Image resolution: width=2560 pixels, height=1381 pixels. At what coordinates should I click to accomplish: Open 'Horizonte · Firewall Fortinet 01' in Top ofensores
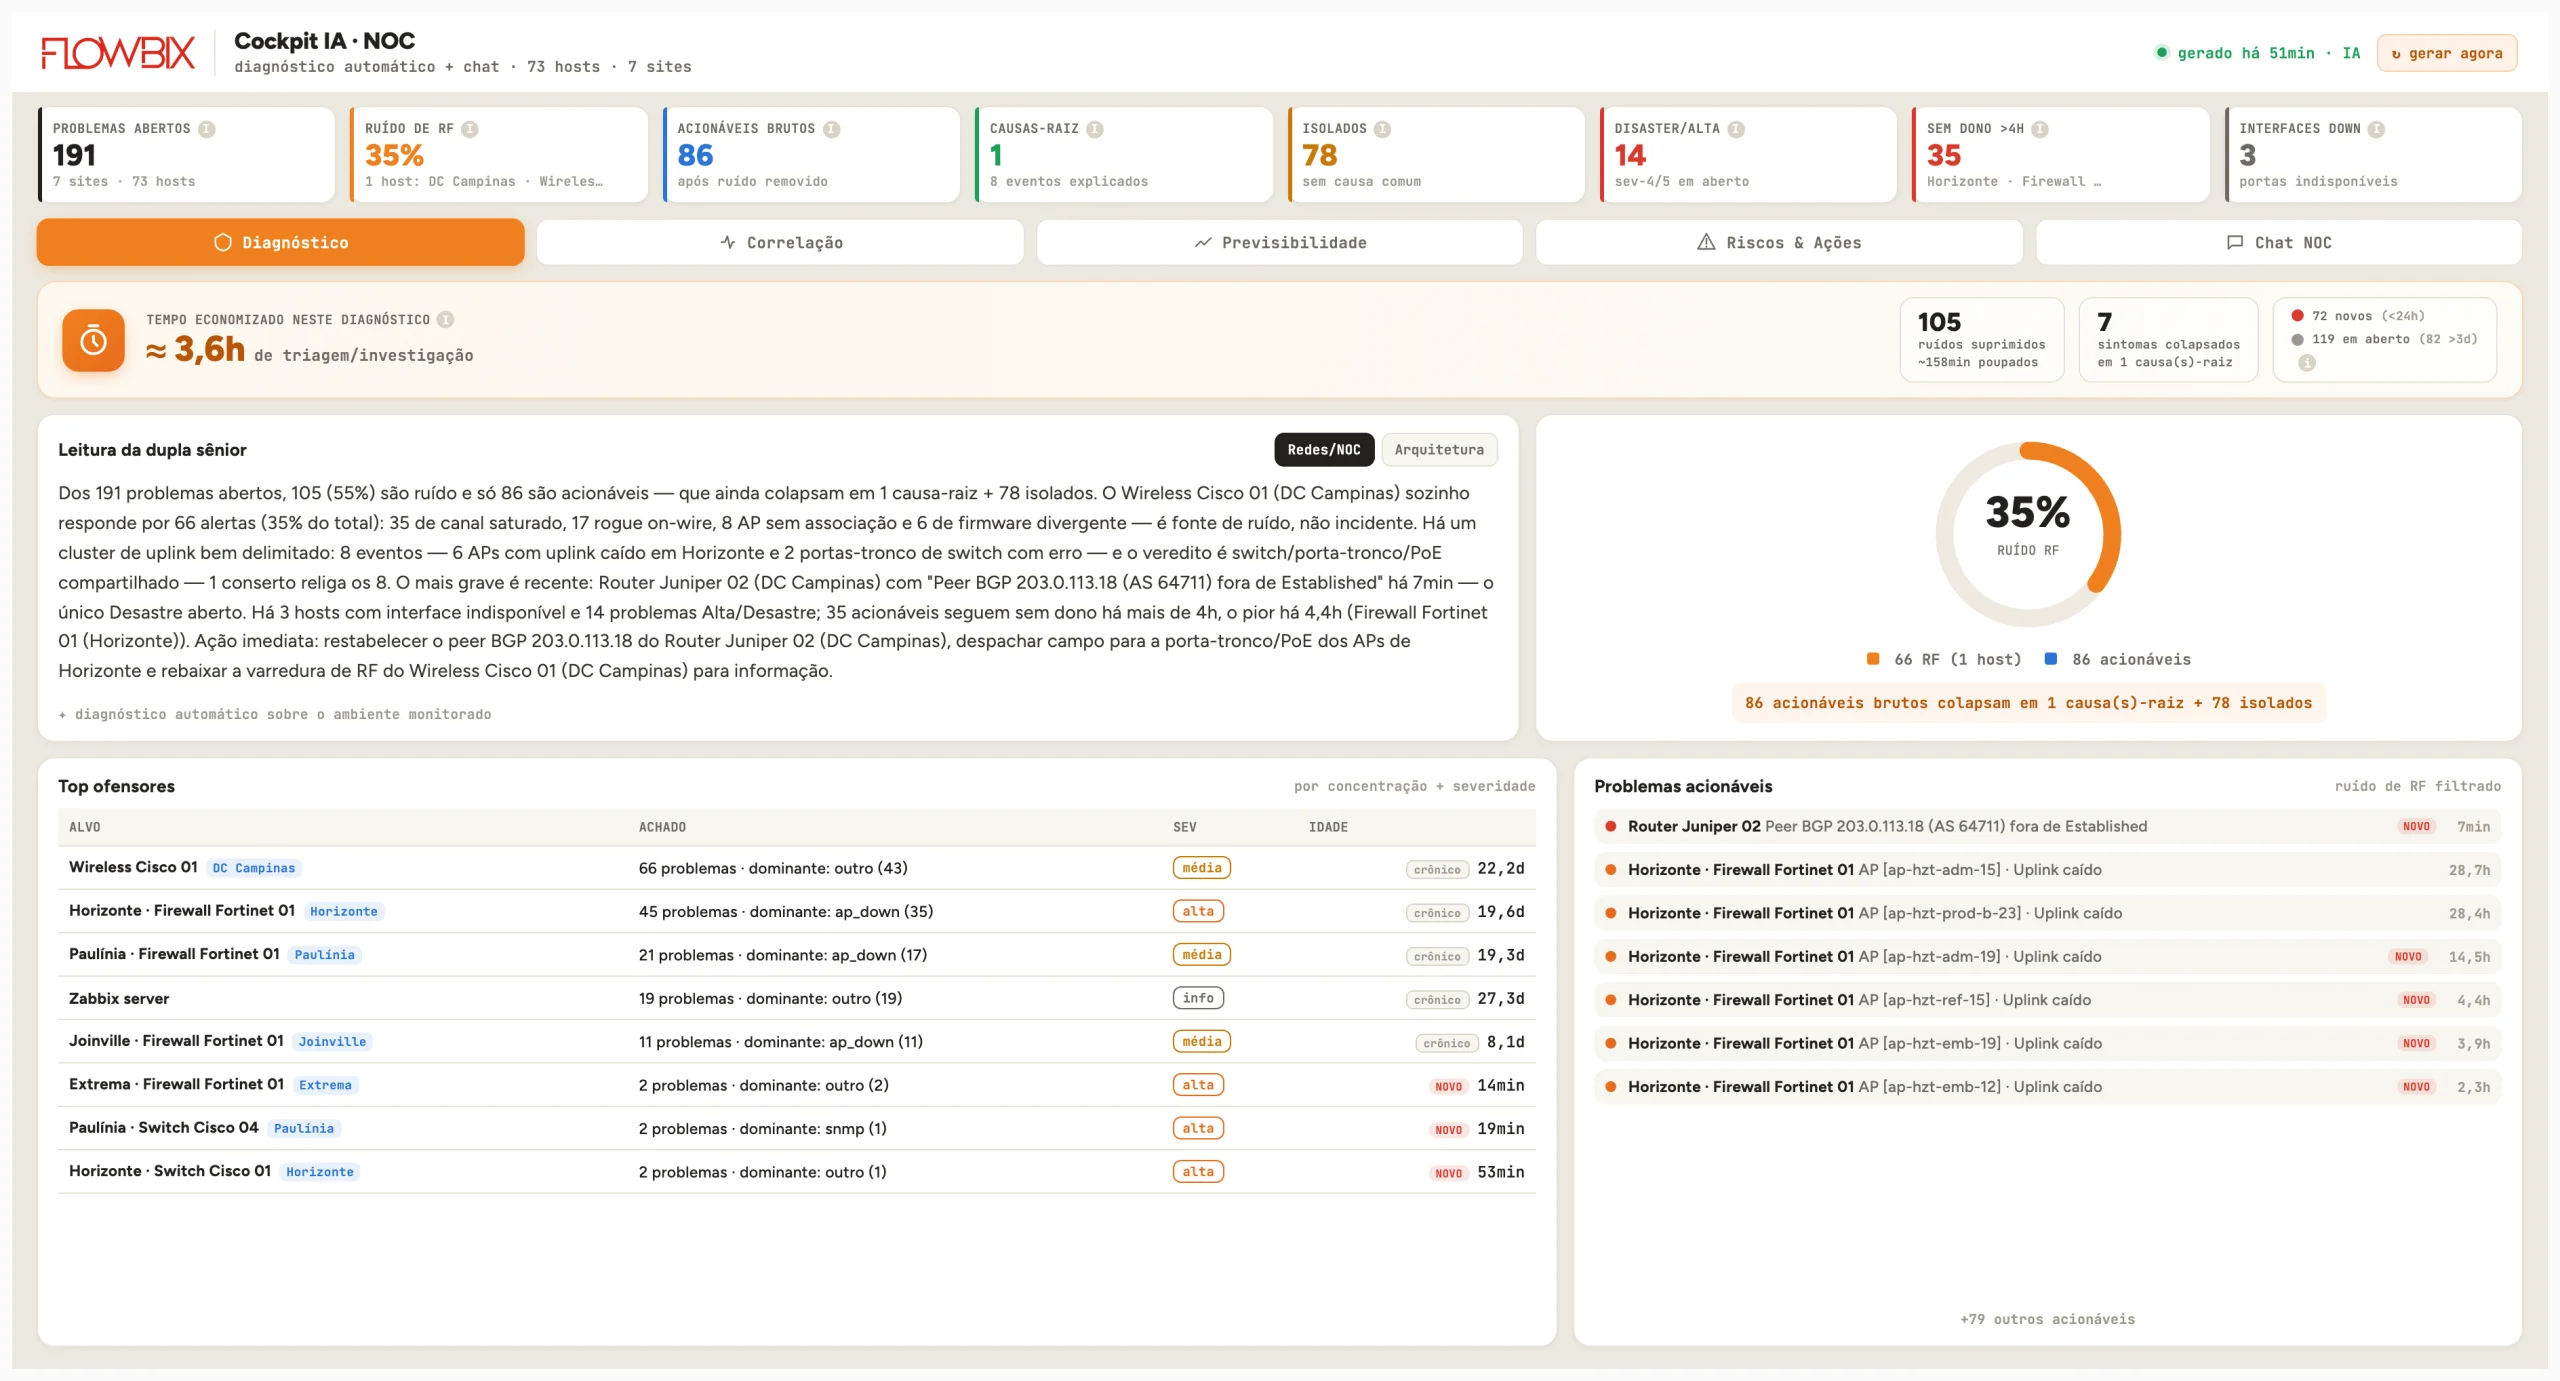(x=182, y=911)
